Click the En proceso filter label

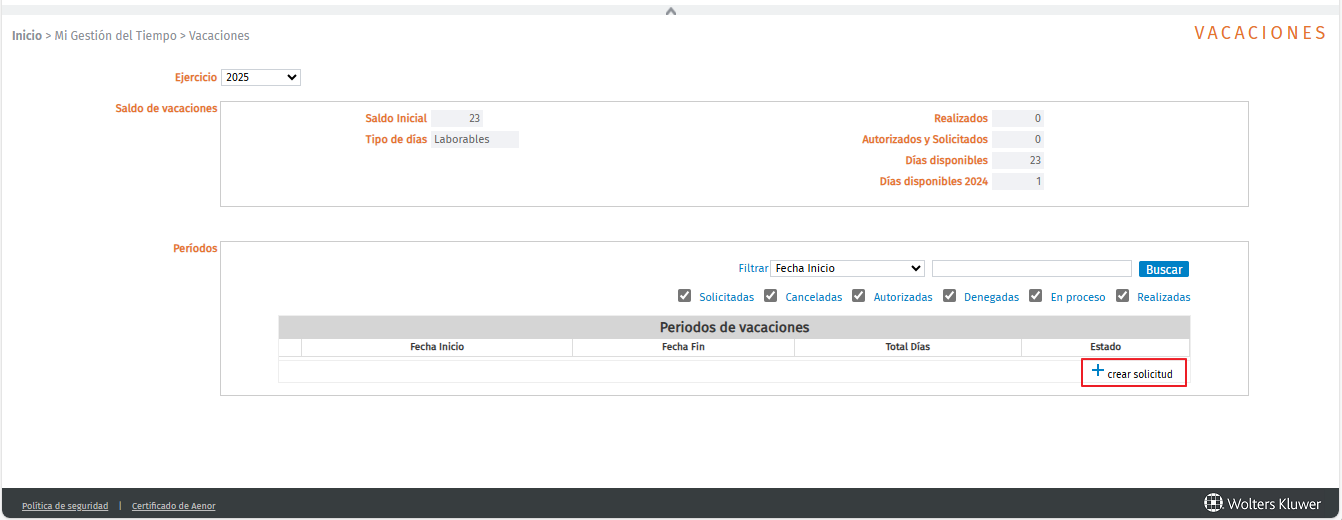click(1078, 297)
